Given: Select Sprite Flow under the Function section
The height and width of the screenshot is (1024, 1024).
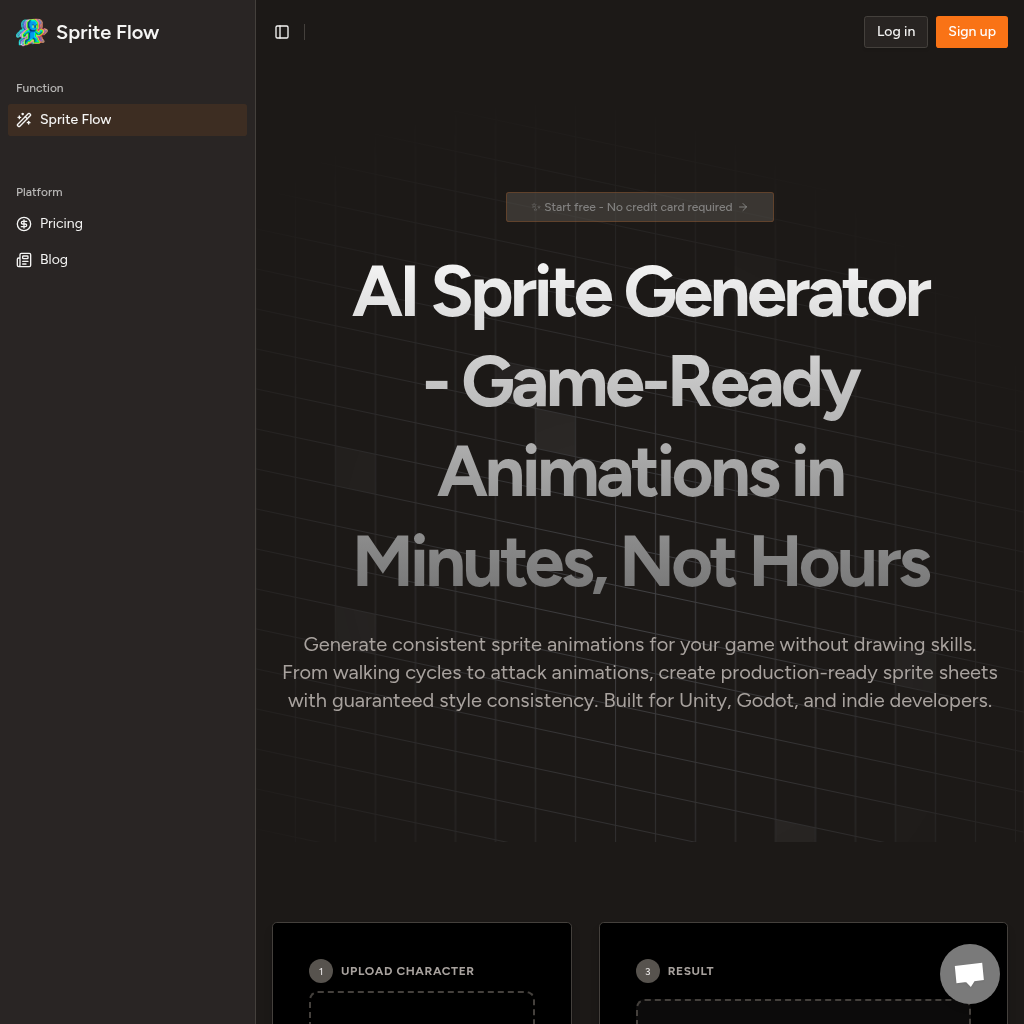Looking at the screenshot, I should (76, 120).
